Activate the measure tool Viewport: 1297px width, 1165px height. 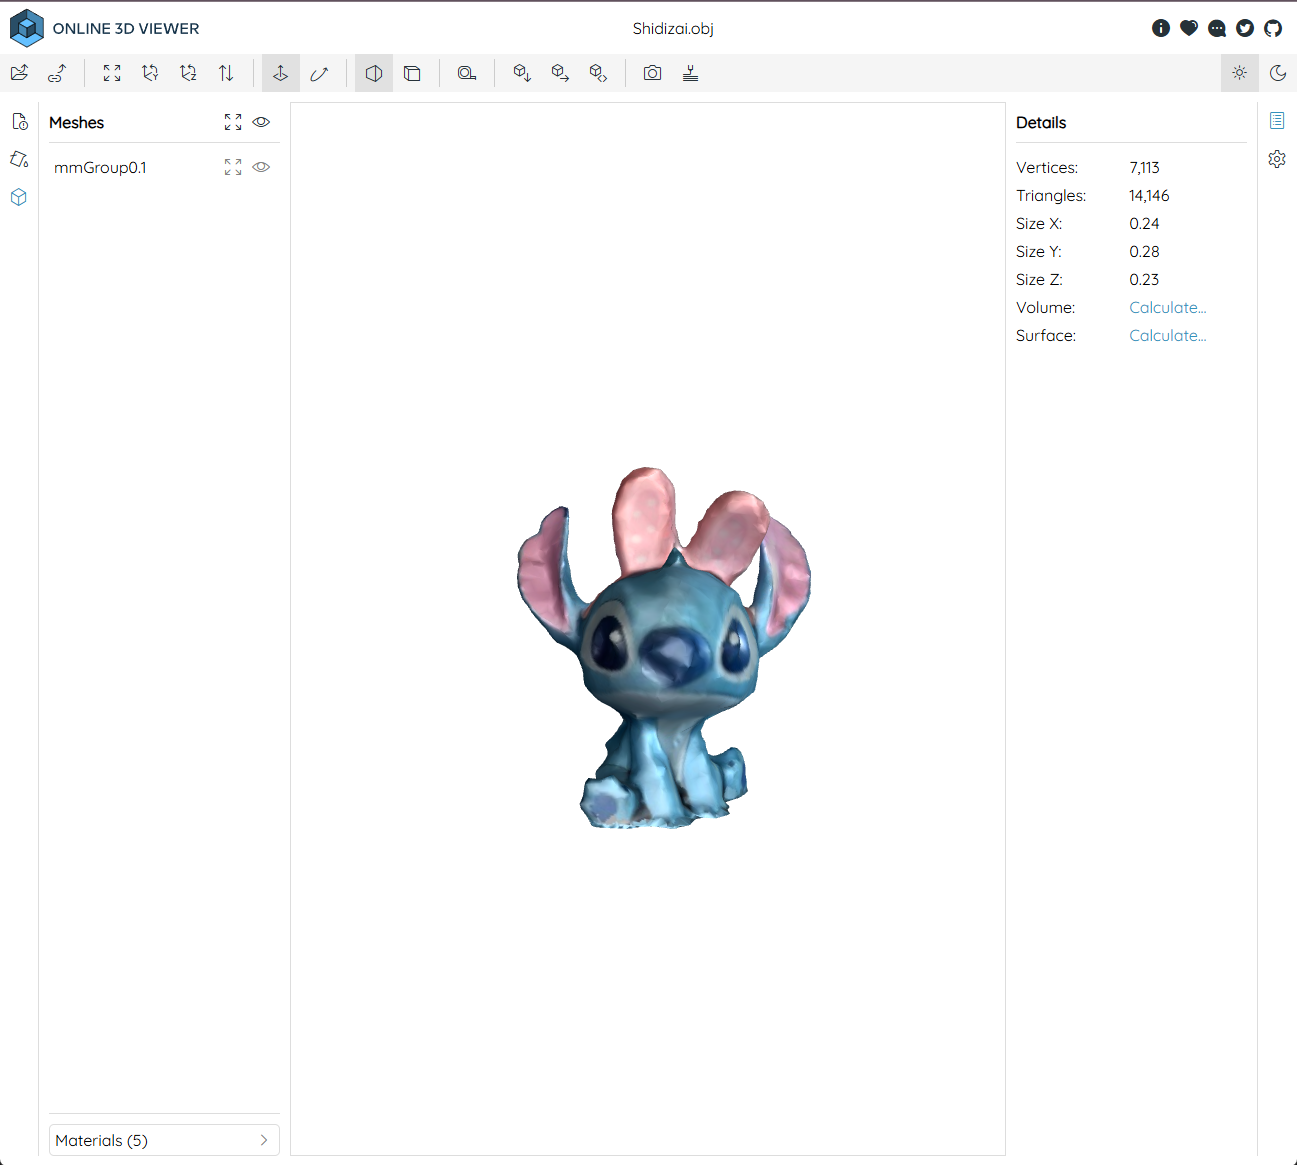(466, 73)
